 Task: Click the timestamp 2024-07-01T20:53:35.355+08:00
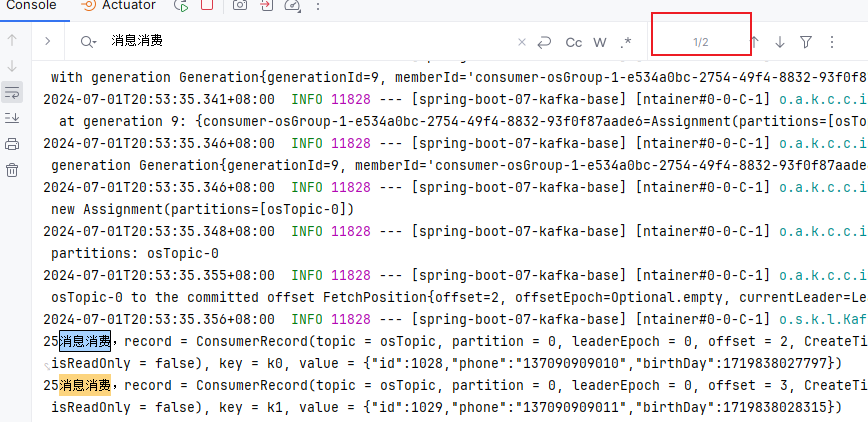(159, 275)
